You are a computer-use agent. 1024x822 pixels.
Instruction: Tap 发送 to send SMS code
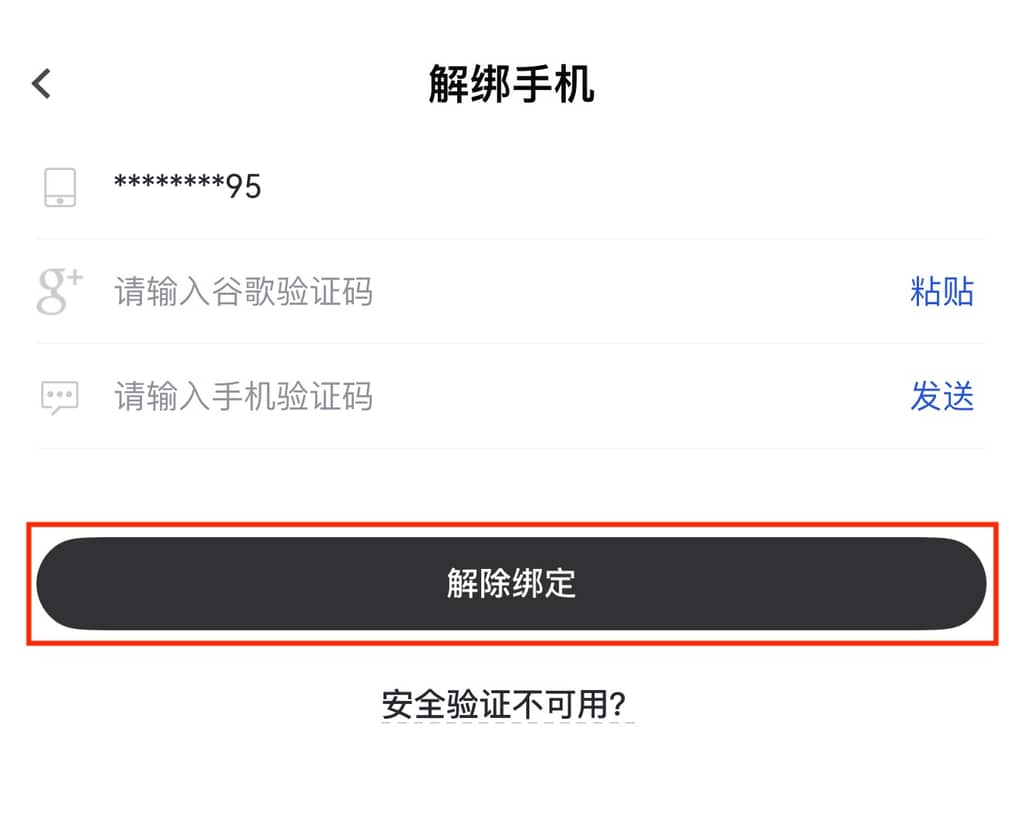pos(941,397)
